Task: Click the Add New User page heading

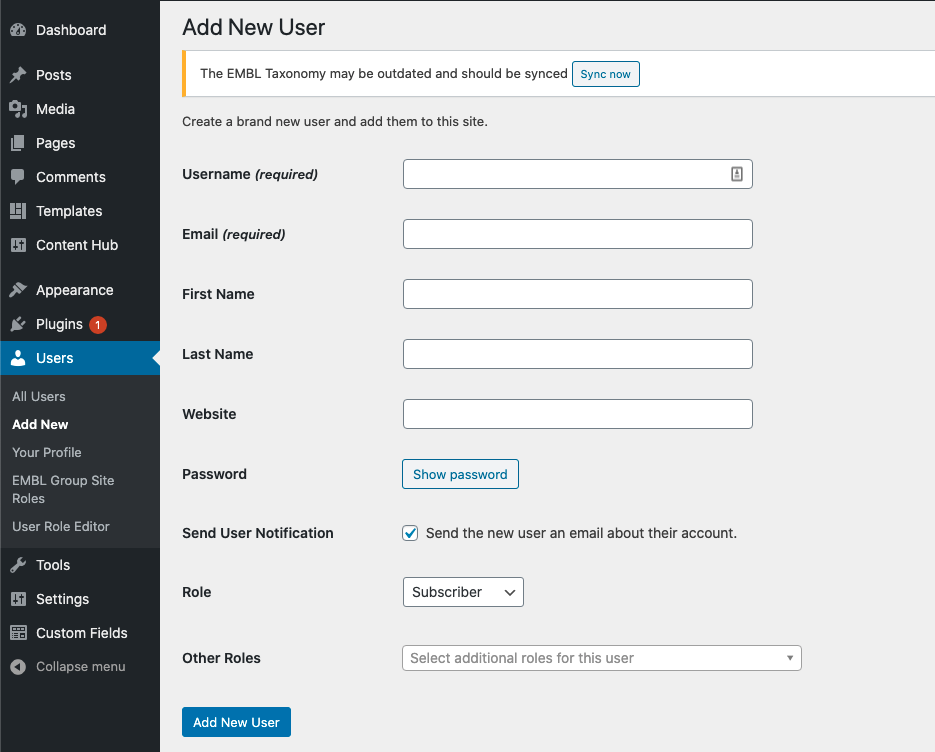Action: [x=253, y=27]
